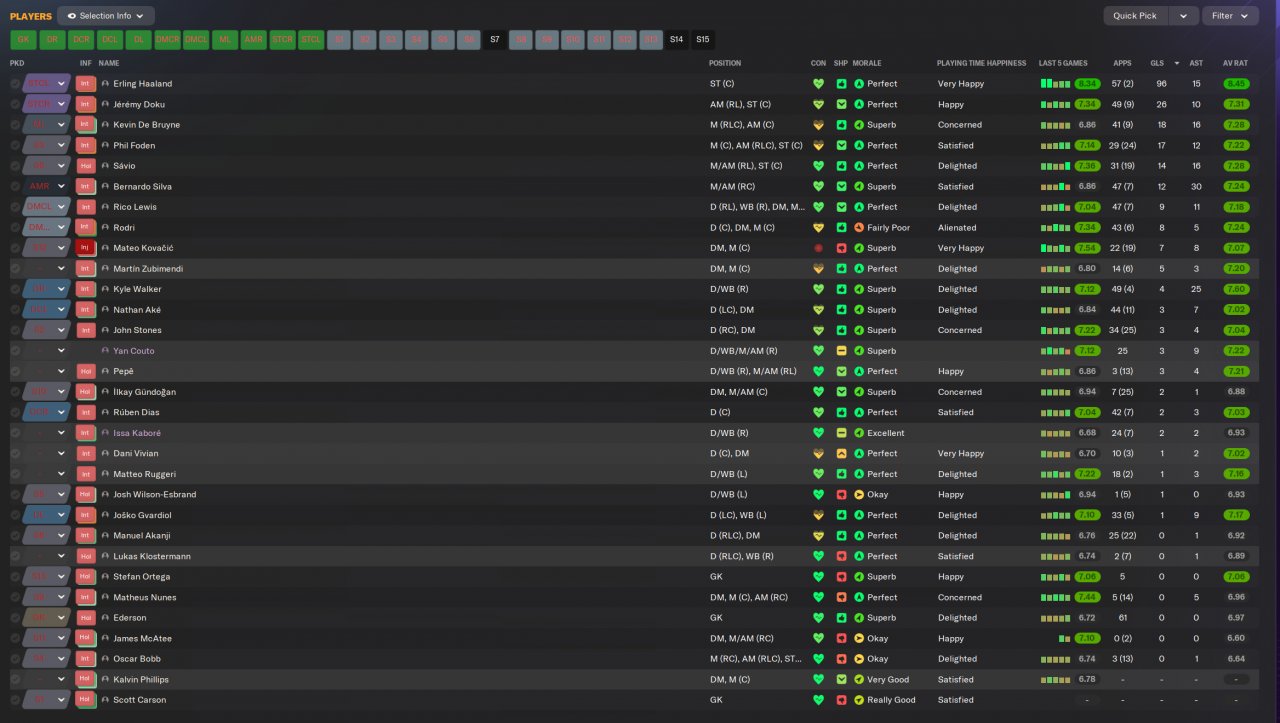Expand the arrow next to Quick Pick
This screenshot has height=723, width=1280.
tap(1183, 16)
